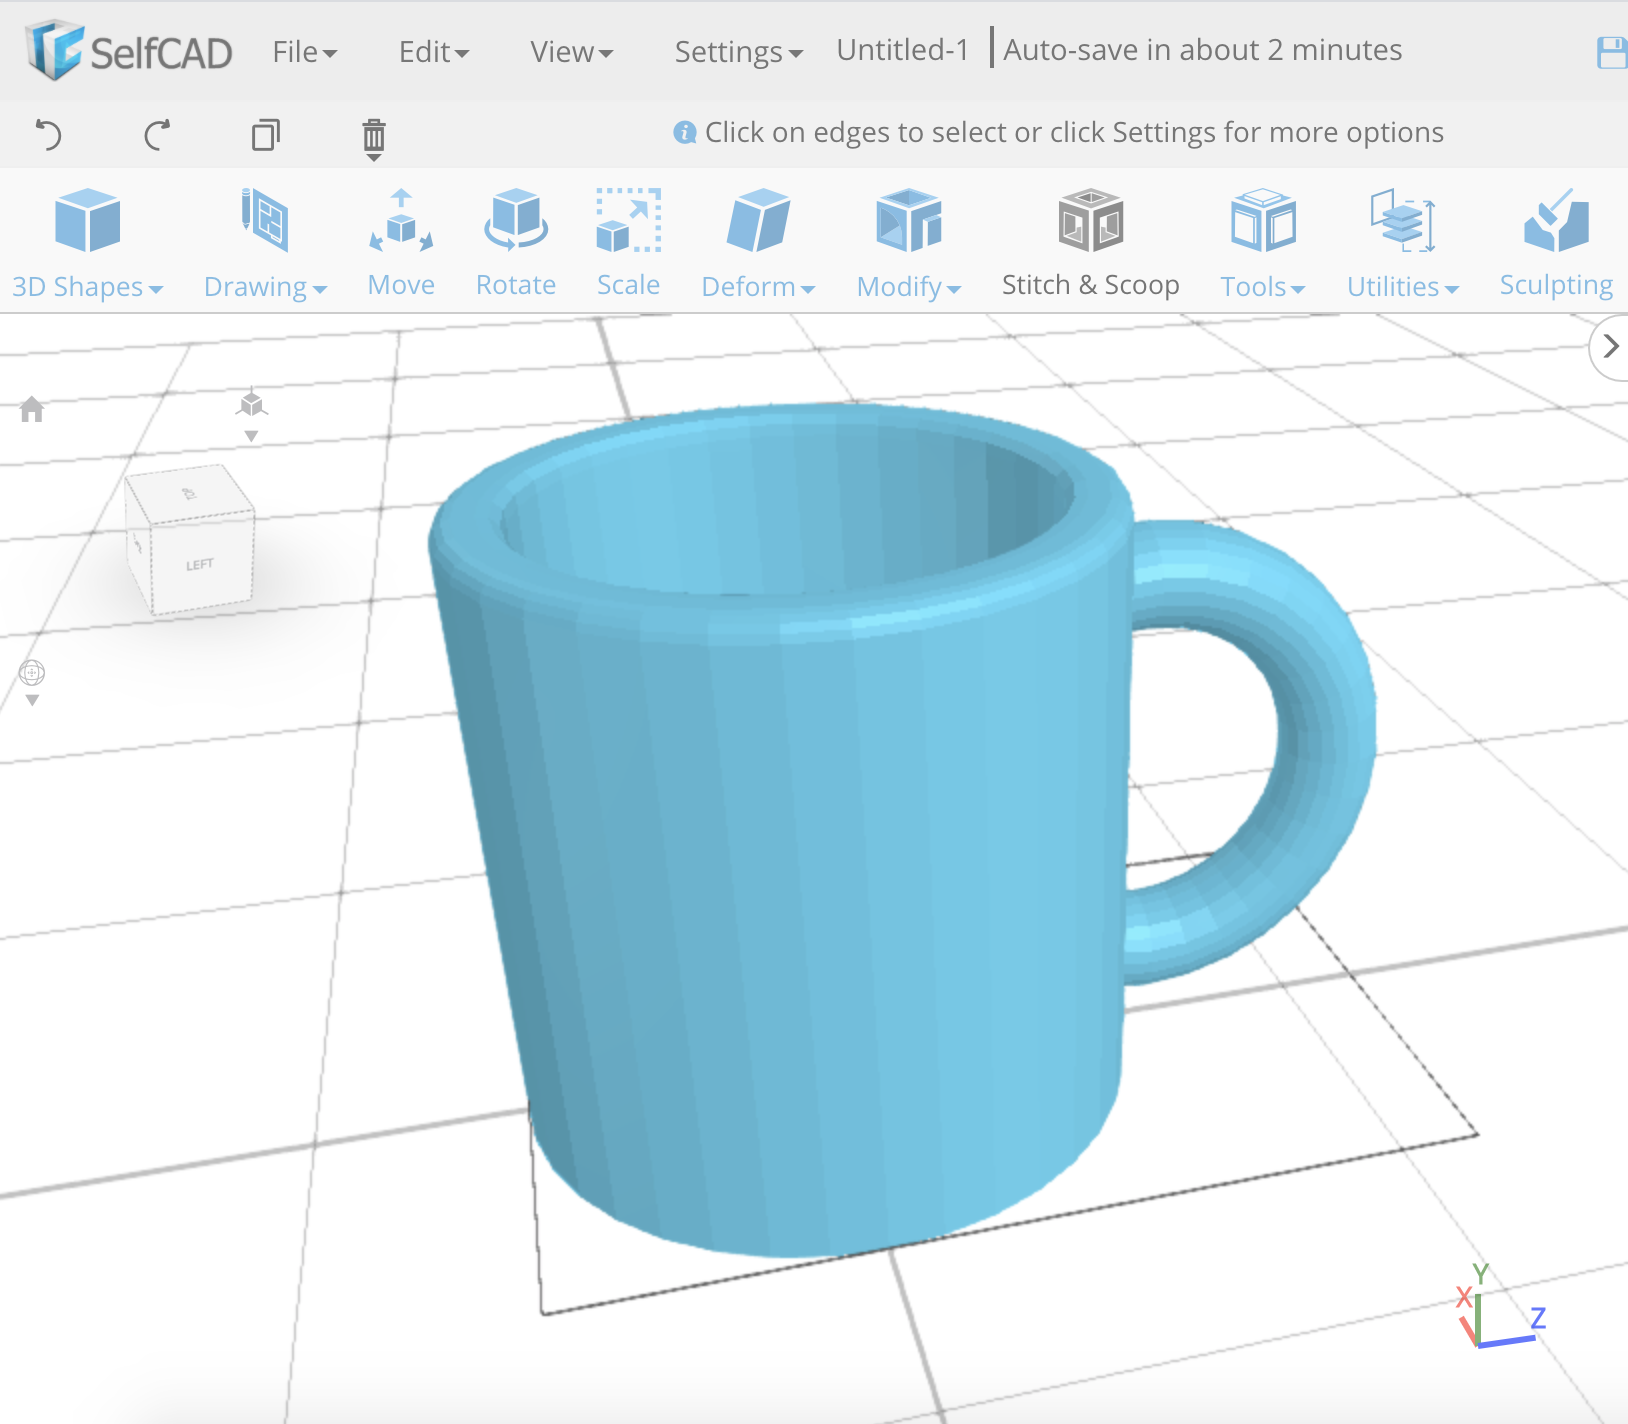Open the Drawing tools dropdown
This screenshot has width=1628, height=1424.
tap(265, 244)
